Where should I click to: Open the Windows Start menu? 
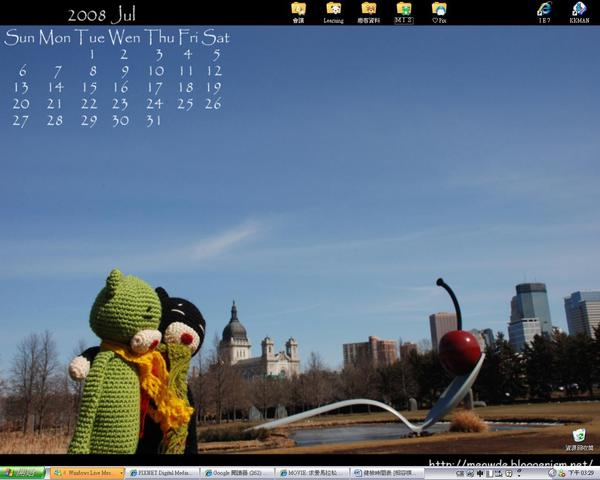click(x=23, y=473)
